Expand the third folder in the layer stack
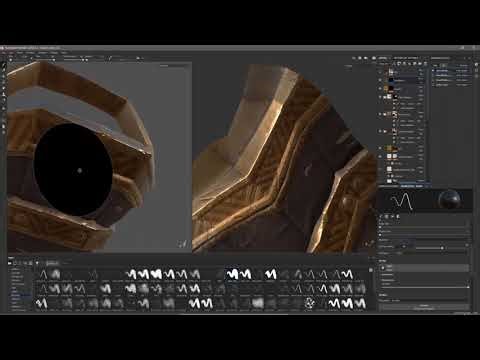The image size is (480, 360). 384,131
